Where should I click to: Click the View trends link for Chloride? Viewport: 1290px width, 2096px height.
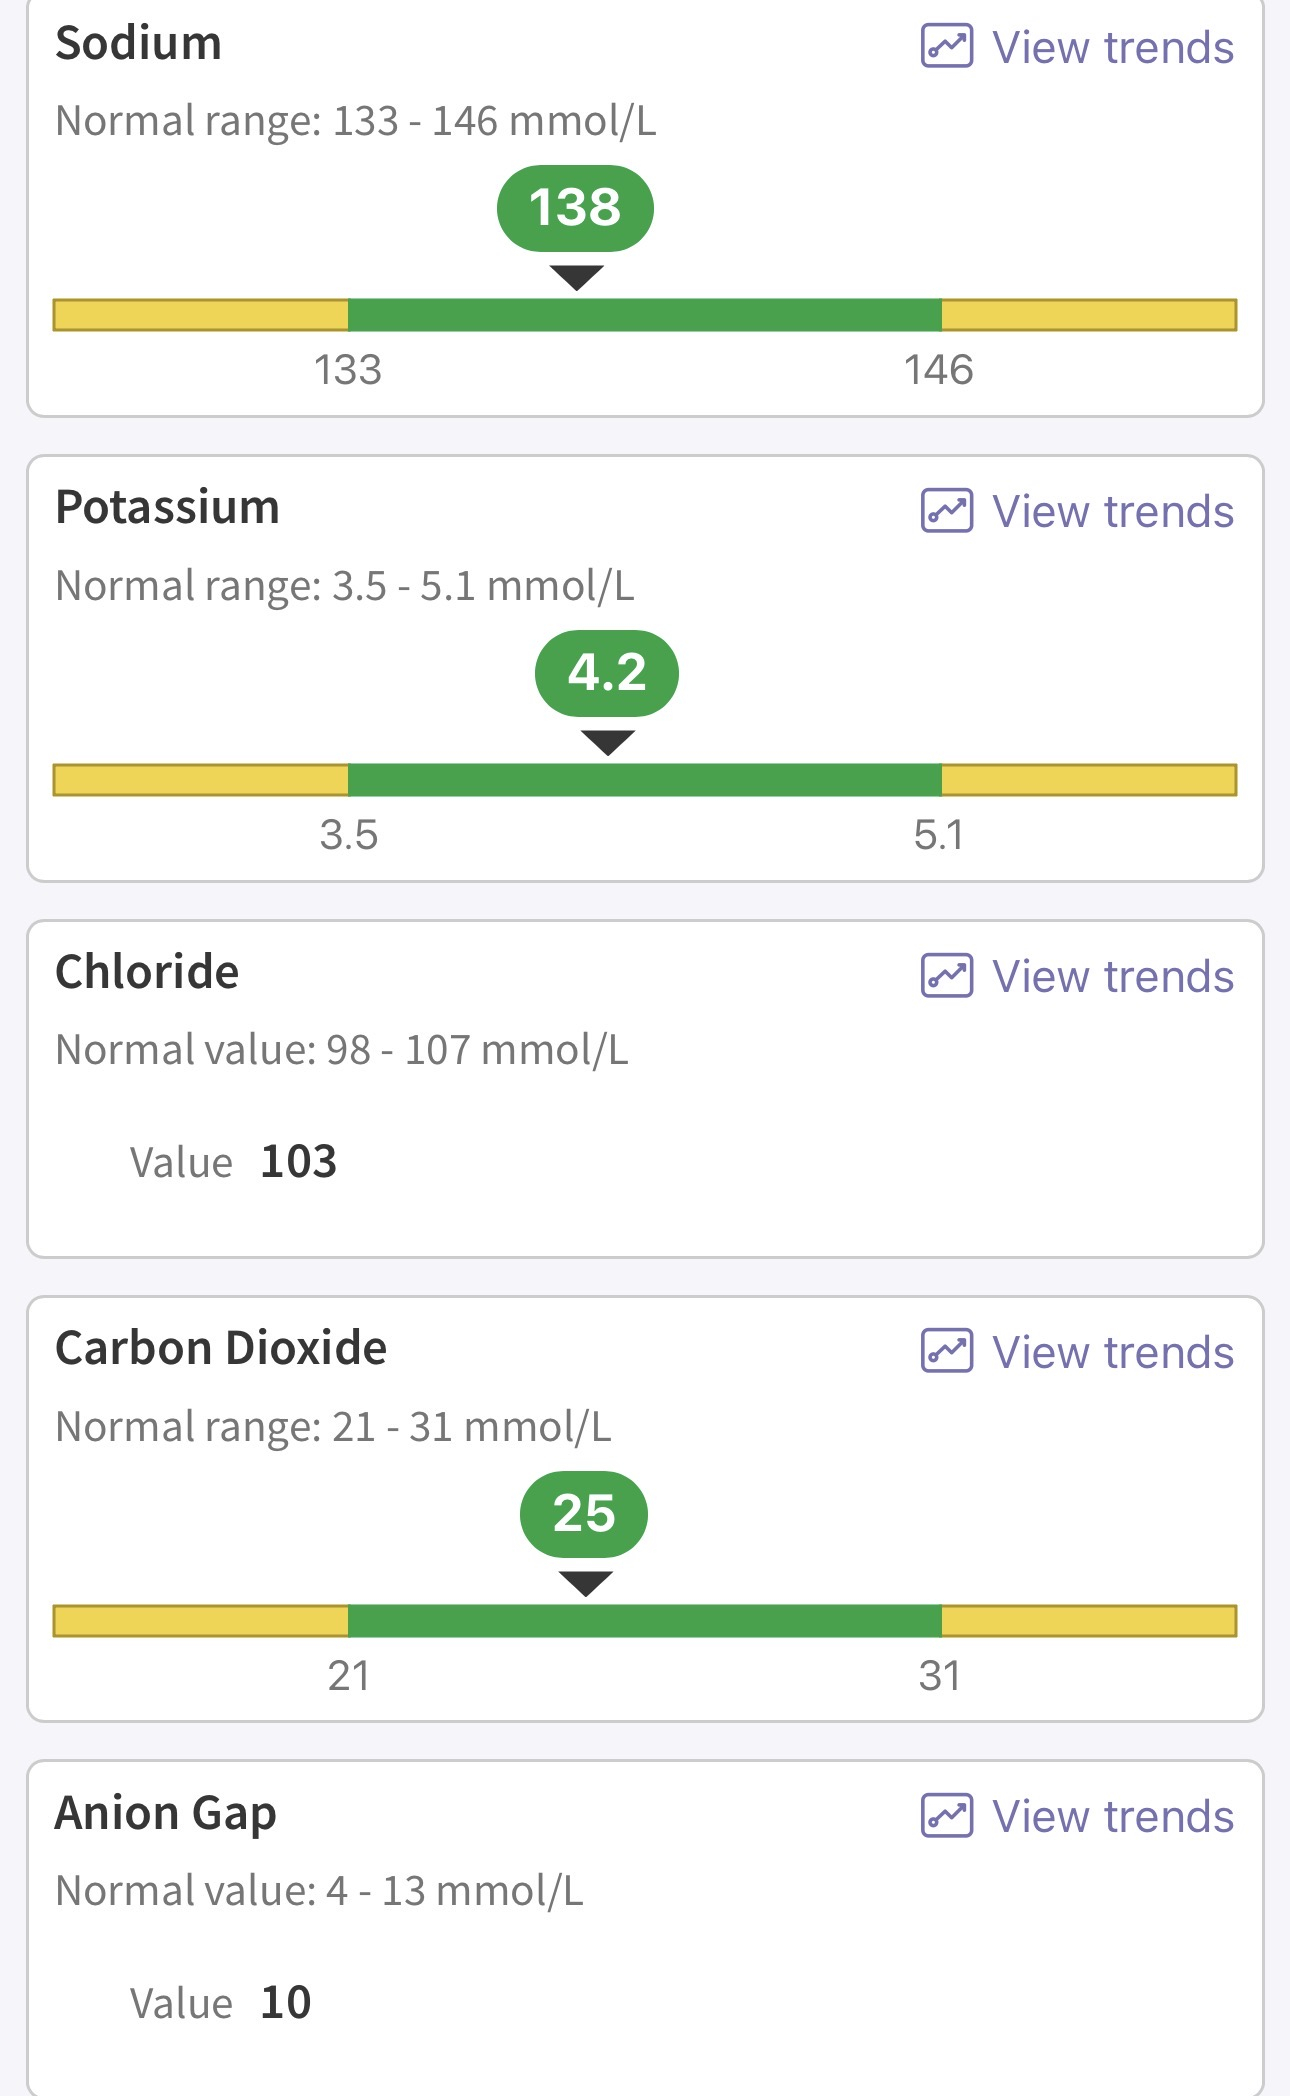[1113, 977]
